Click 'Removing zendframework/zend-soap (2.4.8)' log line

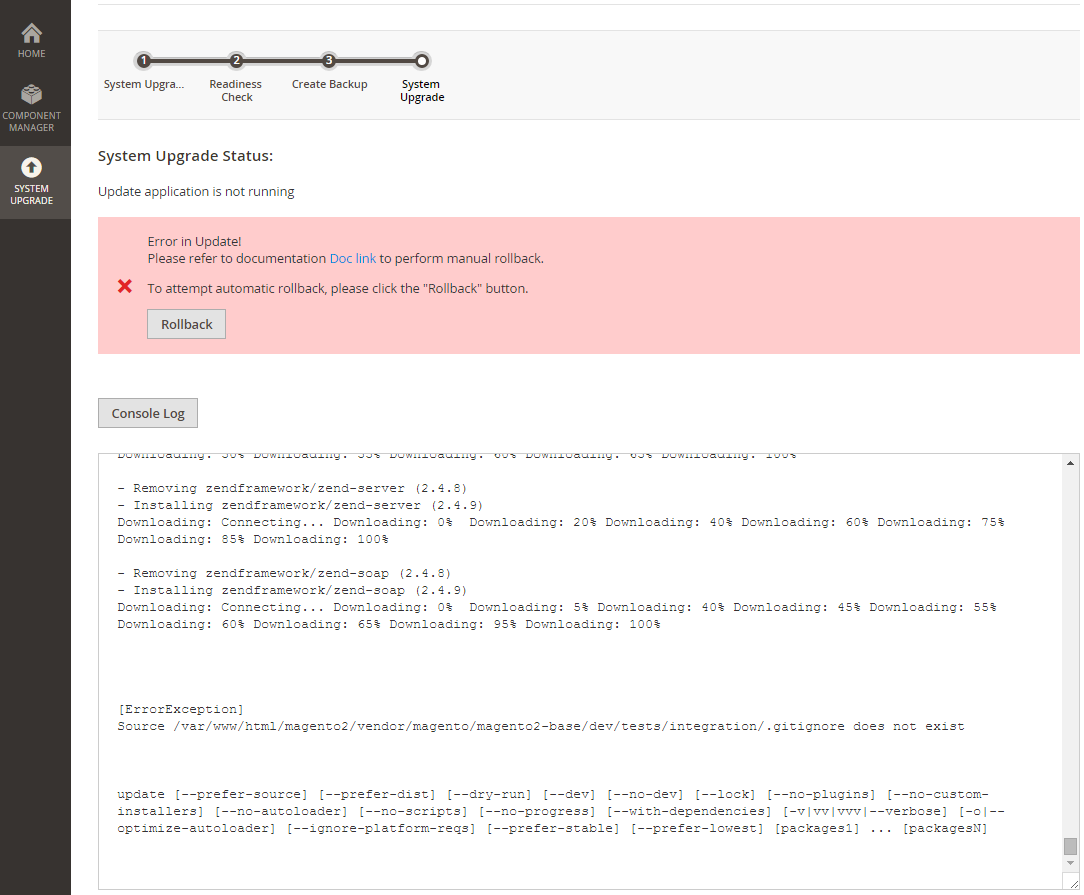coord(284,574)
